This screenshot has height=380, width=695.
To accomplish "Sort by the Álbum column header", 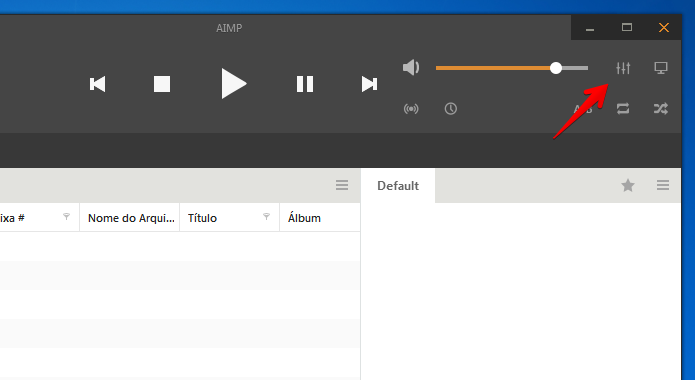I will pos(320,218).
